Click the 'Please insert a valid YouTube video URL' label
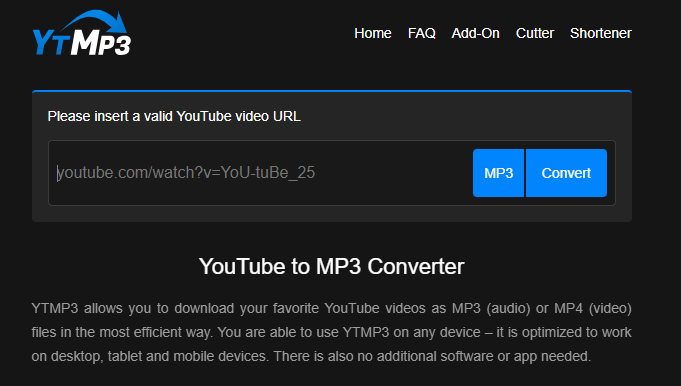Image resolution: width=681 pixels, height=386 pixels. [x=174, y=116]
